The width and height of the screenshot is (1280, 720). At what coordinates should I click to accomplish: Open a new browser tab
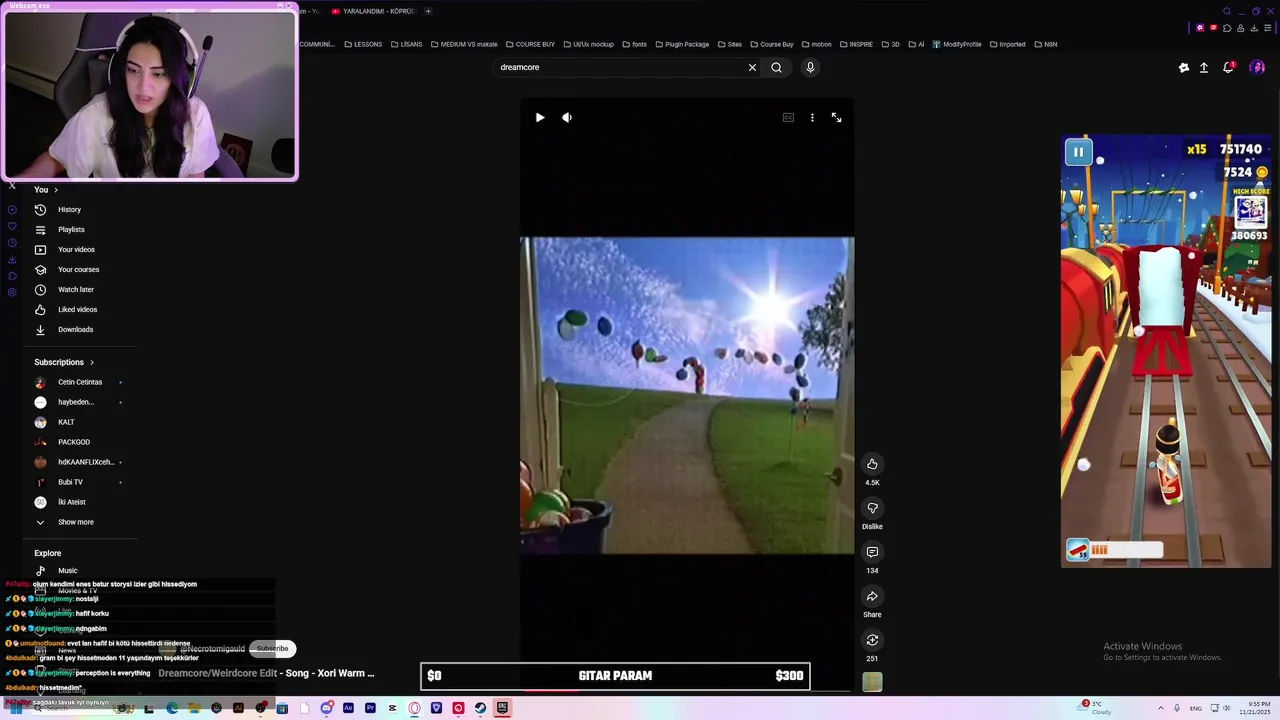[x=428, y=11]
